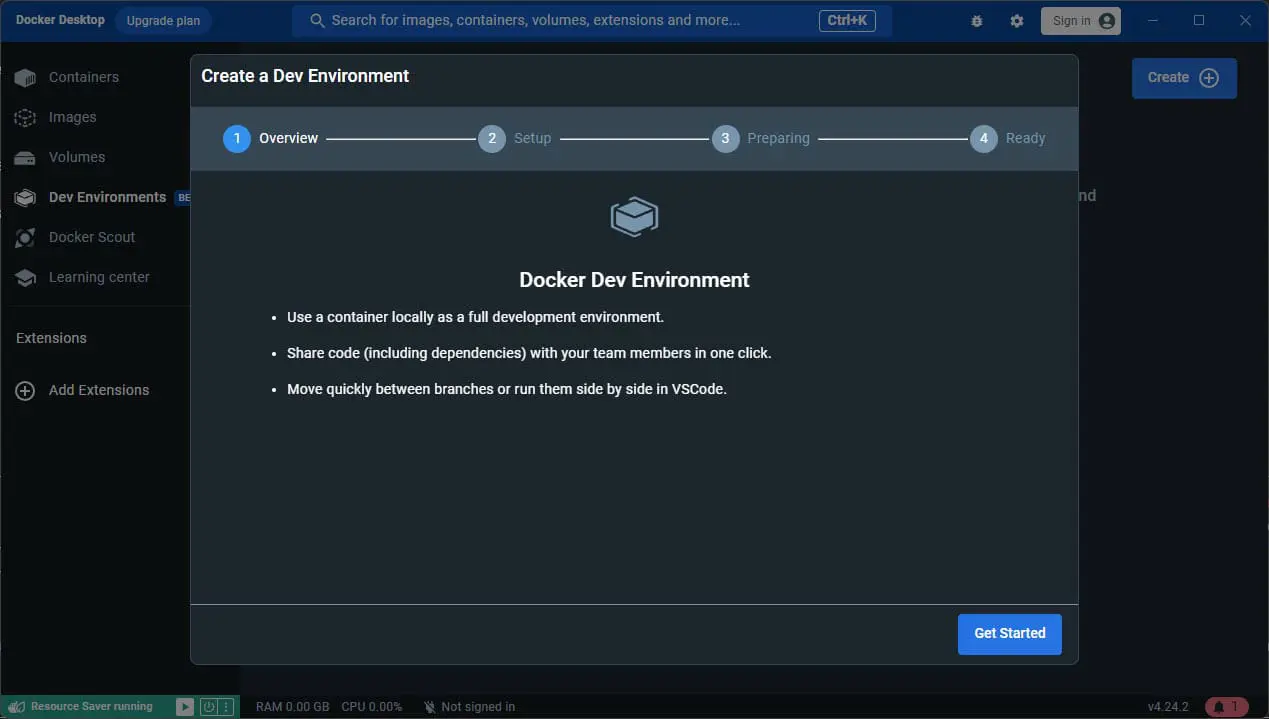Click the Learning center graduation cap icon
1269x719 pixels.
[x=25, y=277]
